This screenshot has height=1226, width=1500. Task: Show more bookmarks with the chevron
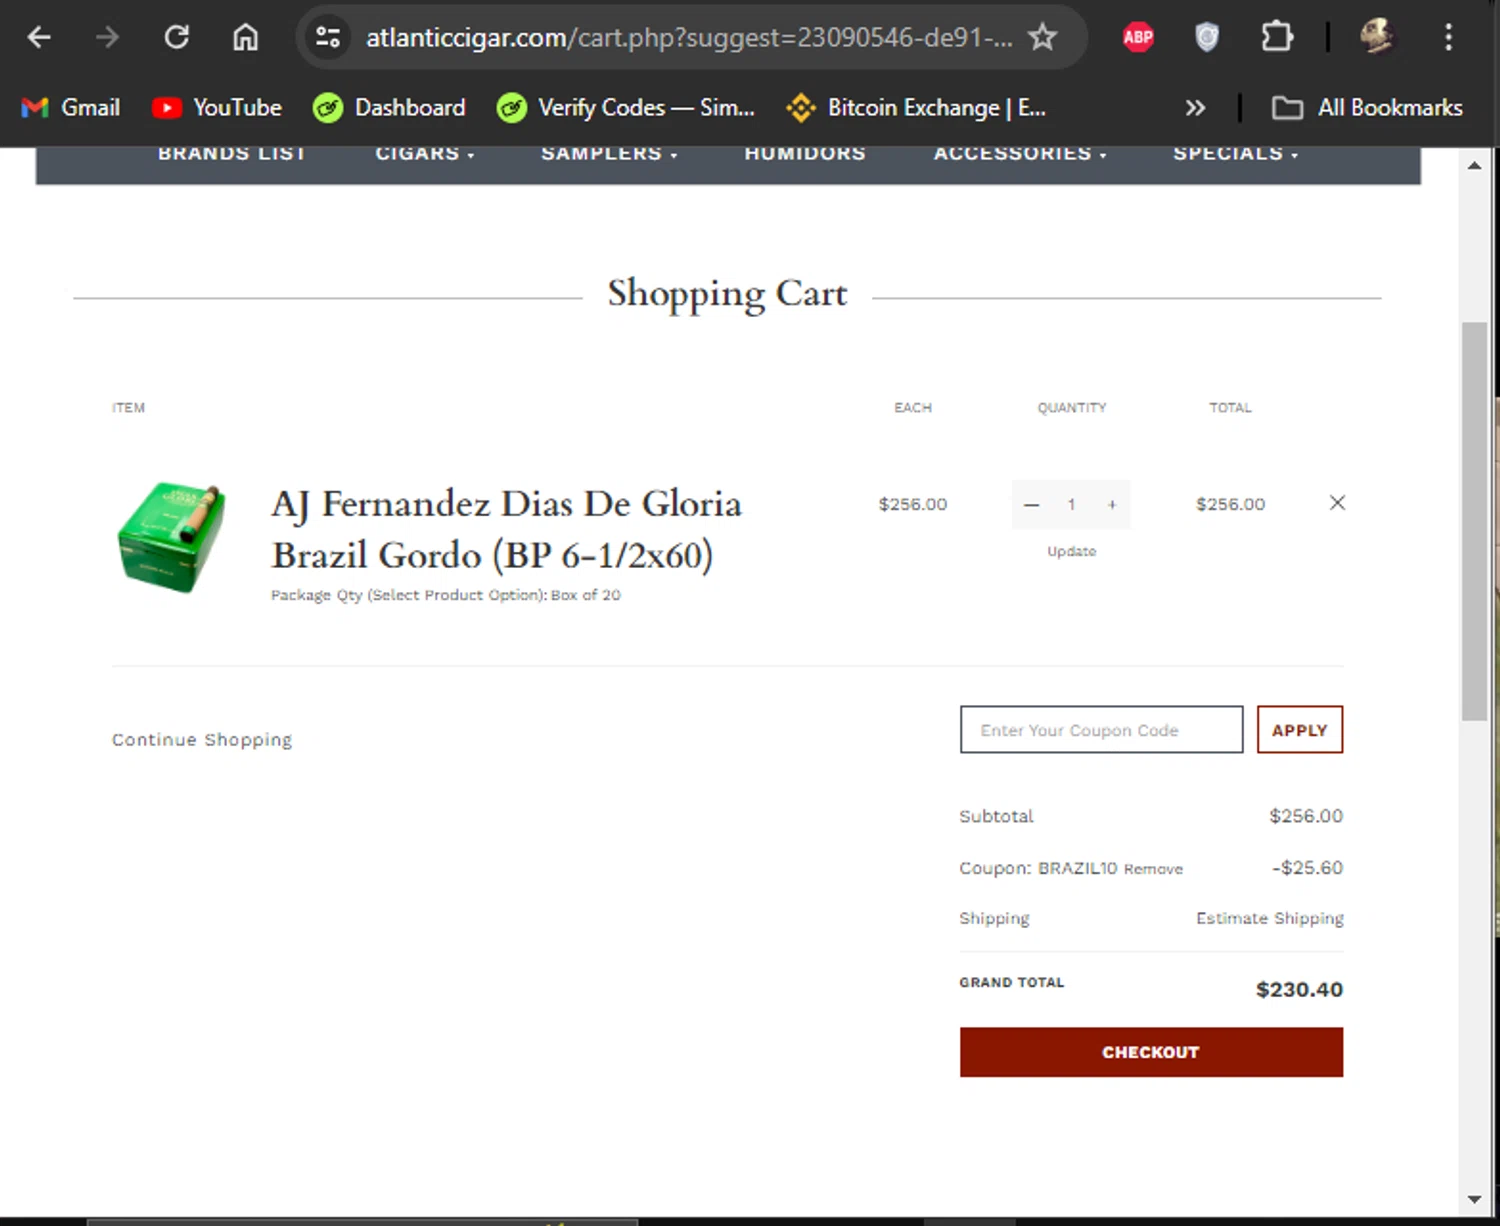[1195, 107]
